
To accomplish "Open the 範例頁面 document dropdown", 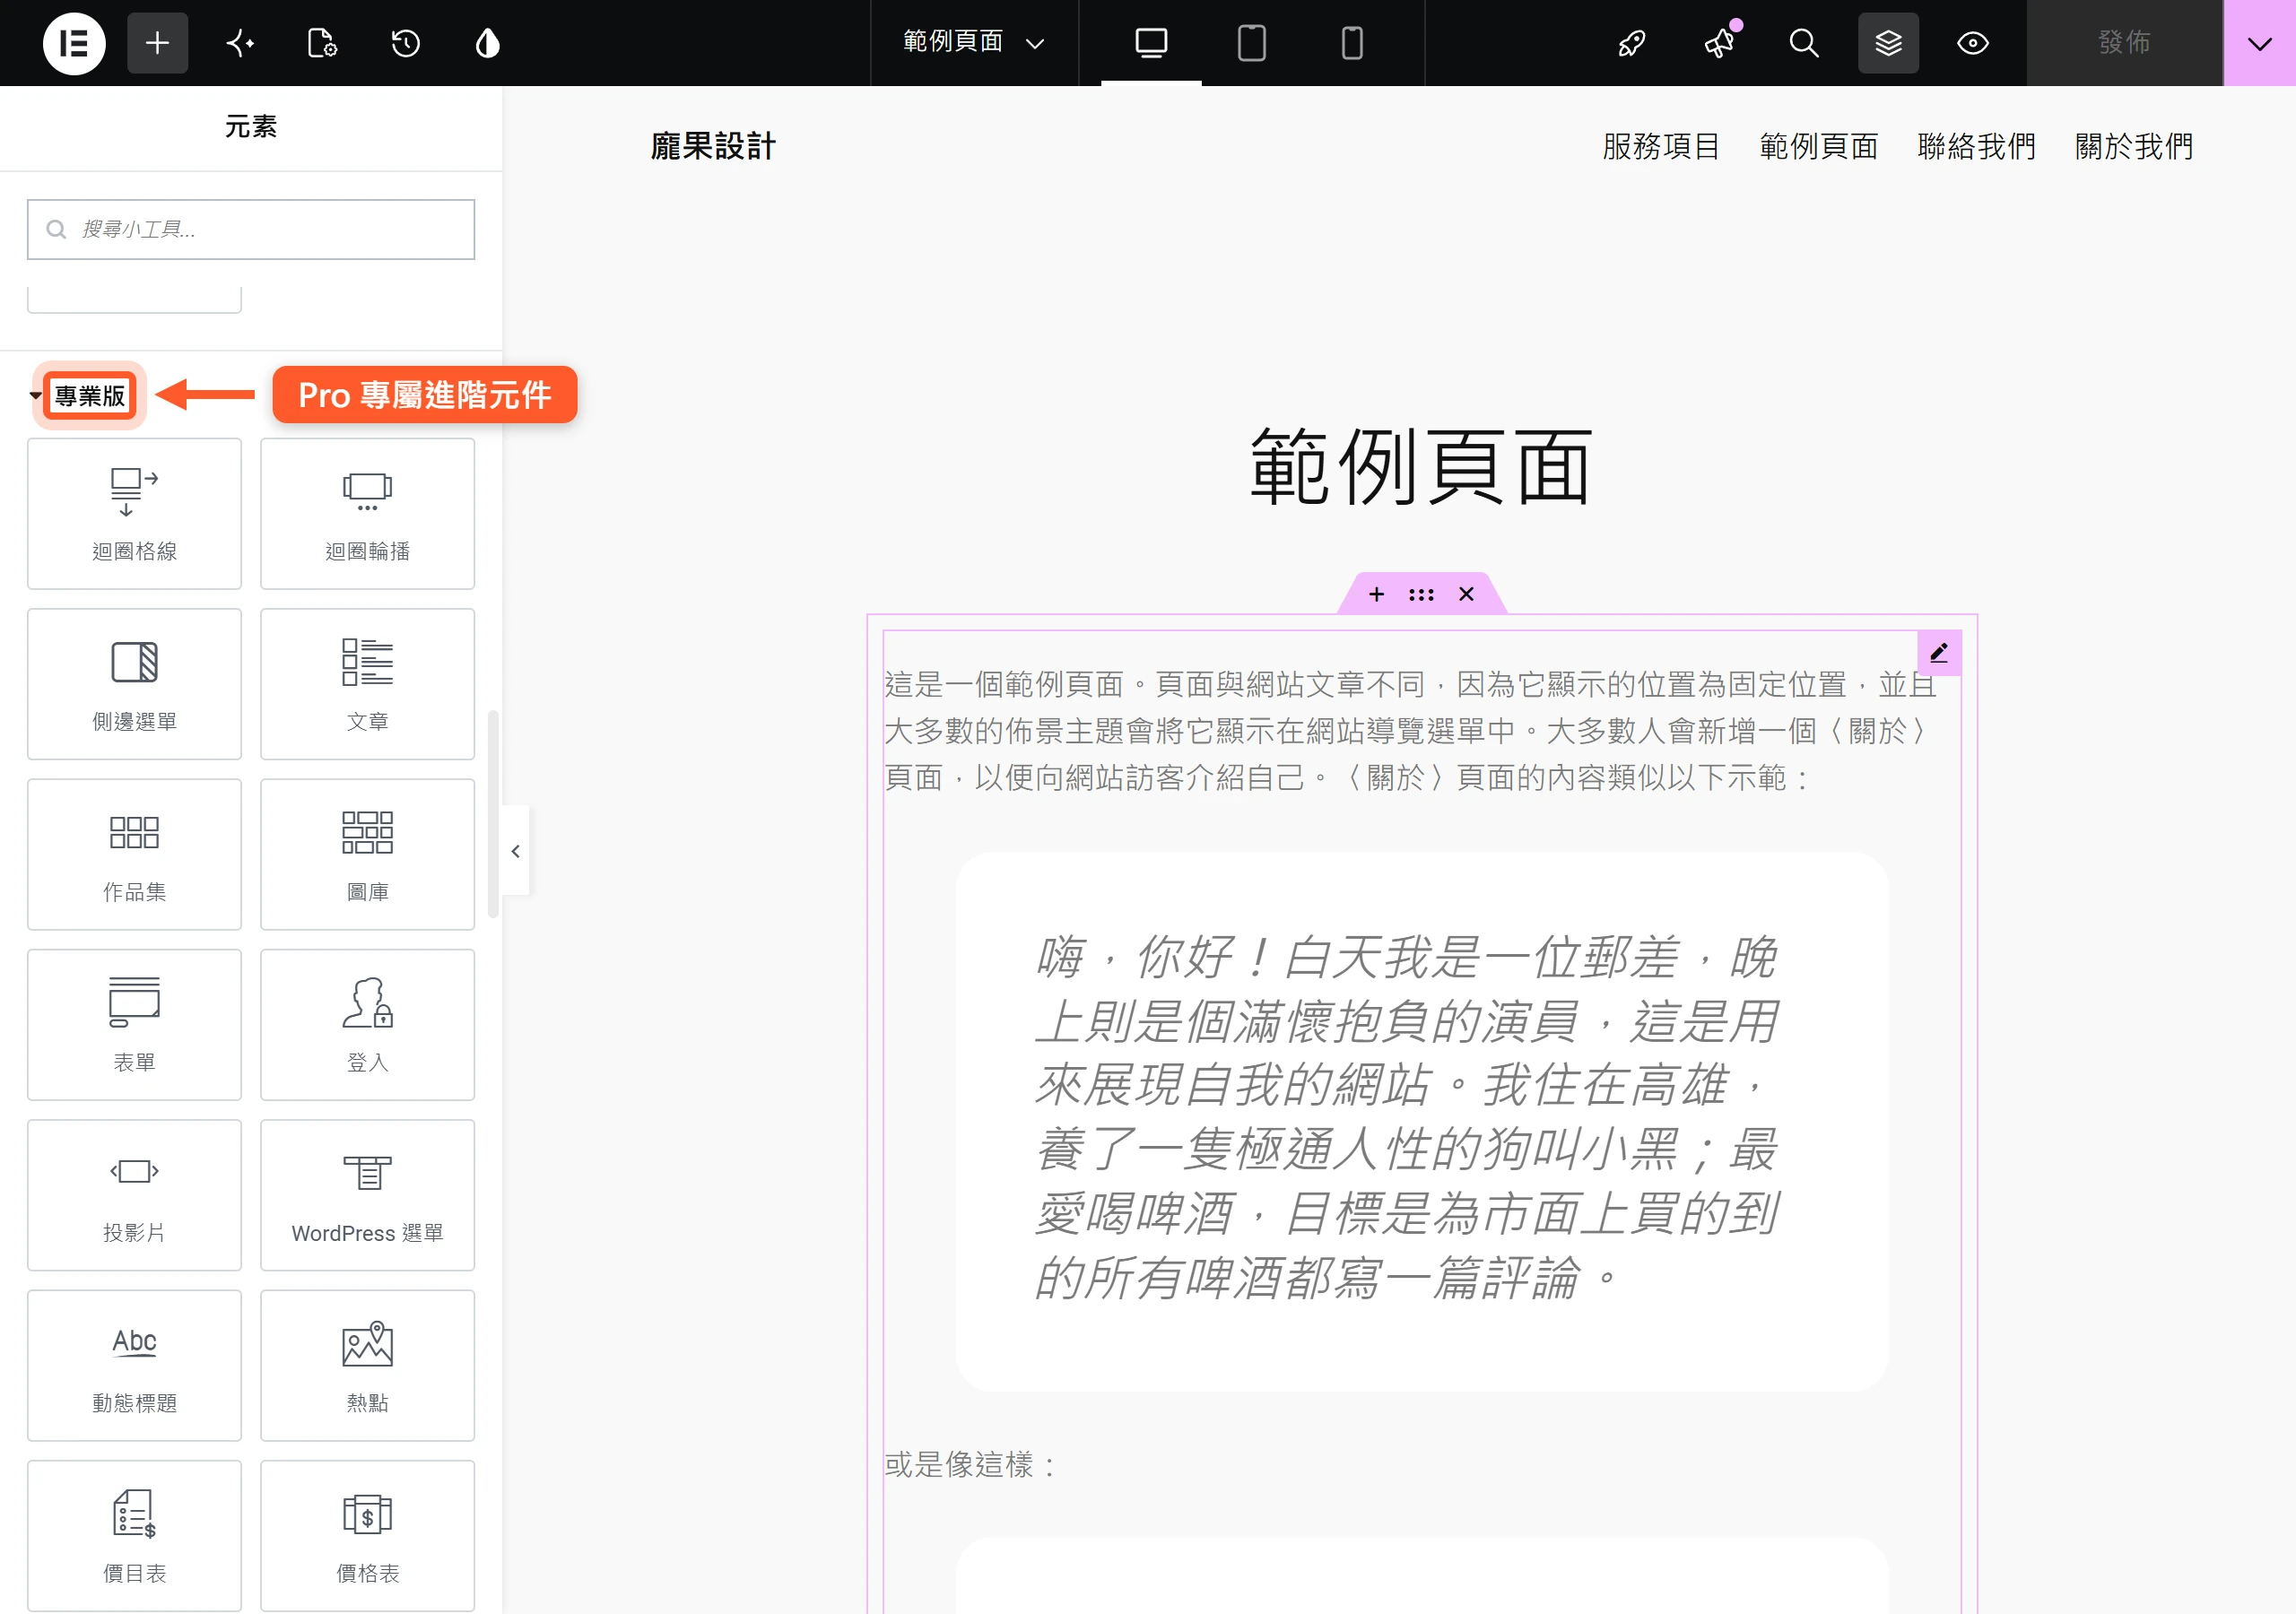I will (974, 43).
